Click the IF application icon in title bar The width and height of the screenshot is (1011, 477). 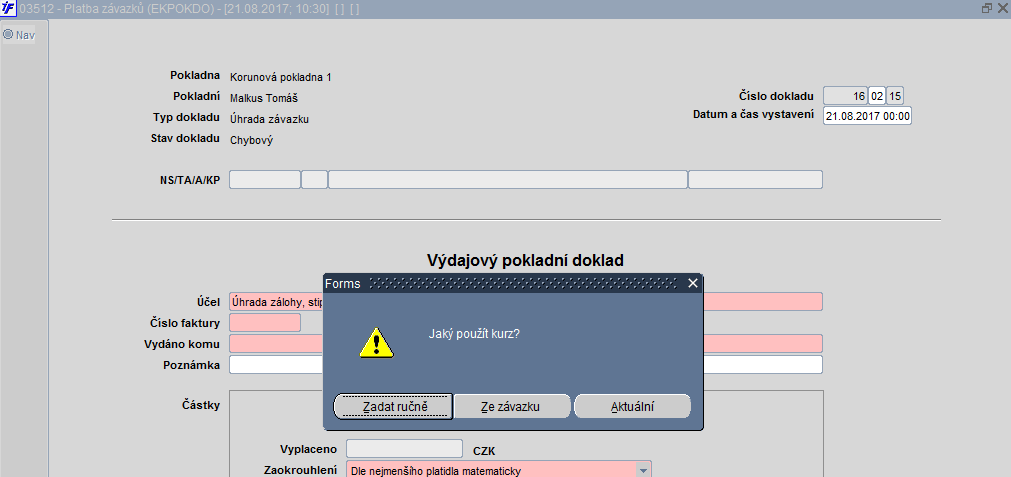[x=8, y=8]
